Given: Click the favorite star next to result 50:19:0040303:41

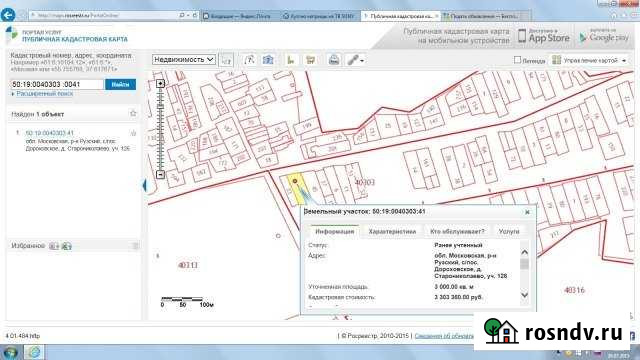Looking at the screenshot, I should pyautogui.click(x=133, y=133).
